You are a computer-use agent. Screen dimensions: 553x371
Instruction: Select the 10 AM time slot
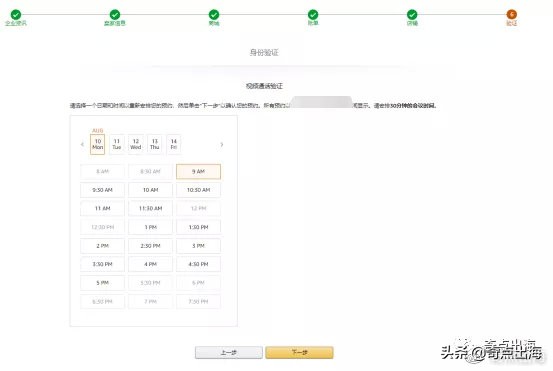point(151,190)
